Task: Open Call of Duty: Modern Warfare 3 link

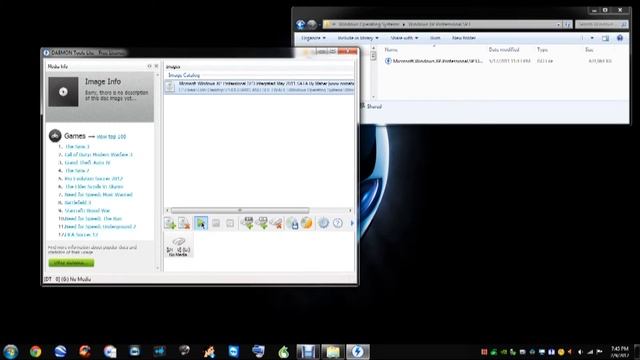Action: coord(99,155)
